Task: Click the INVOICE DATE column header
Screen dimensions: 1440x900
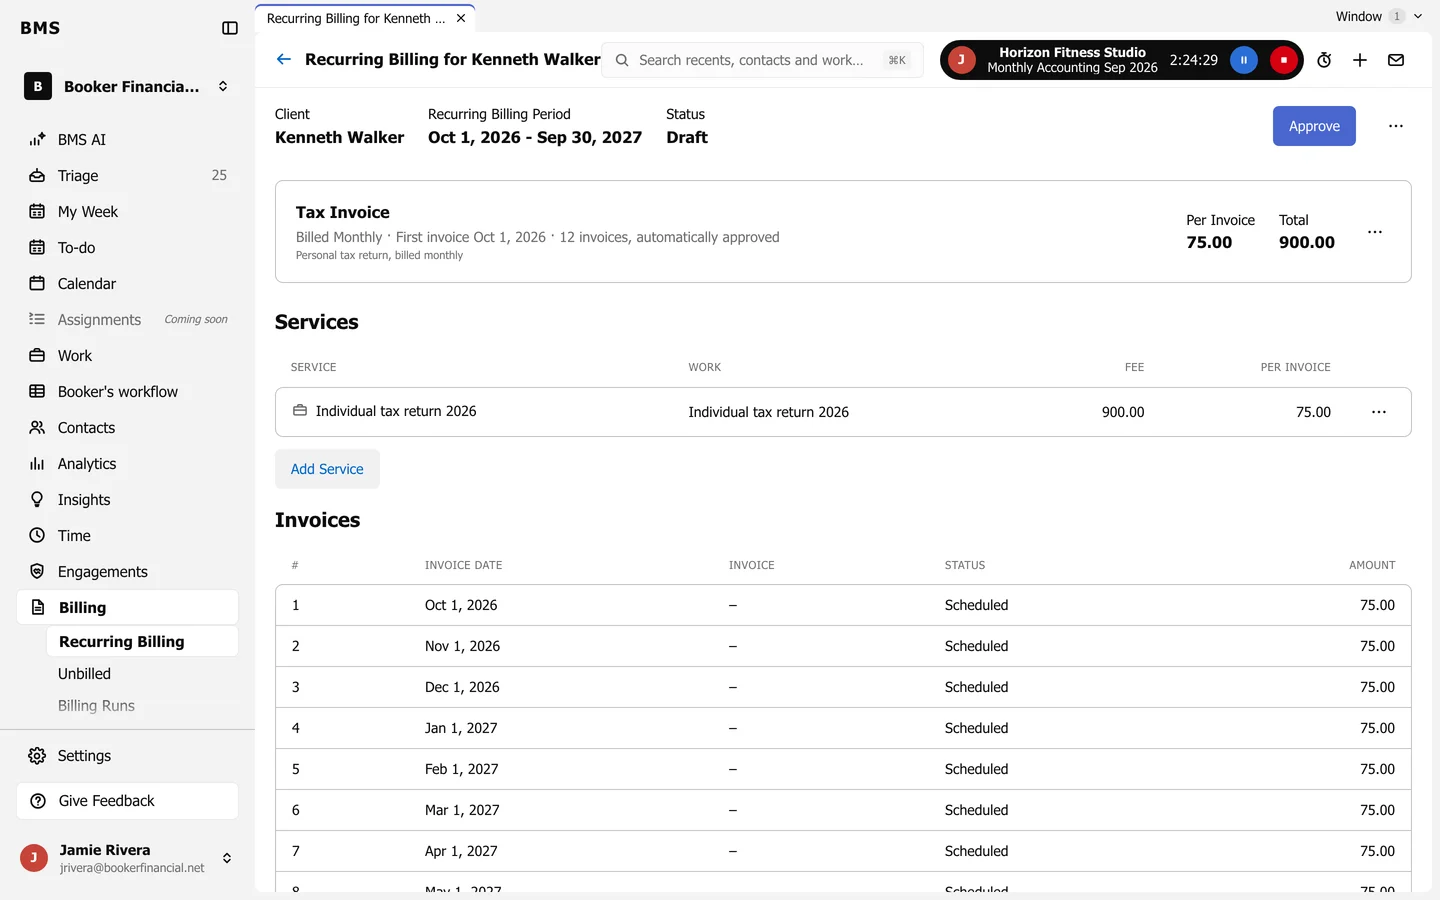Action: pos(463,565)
